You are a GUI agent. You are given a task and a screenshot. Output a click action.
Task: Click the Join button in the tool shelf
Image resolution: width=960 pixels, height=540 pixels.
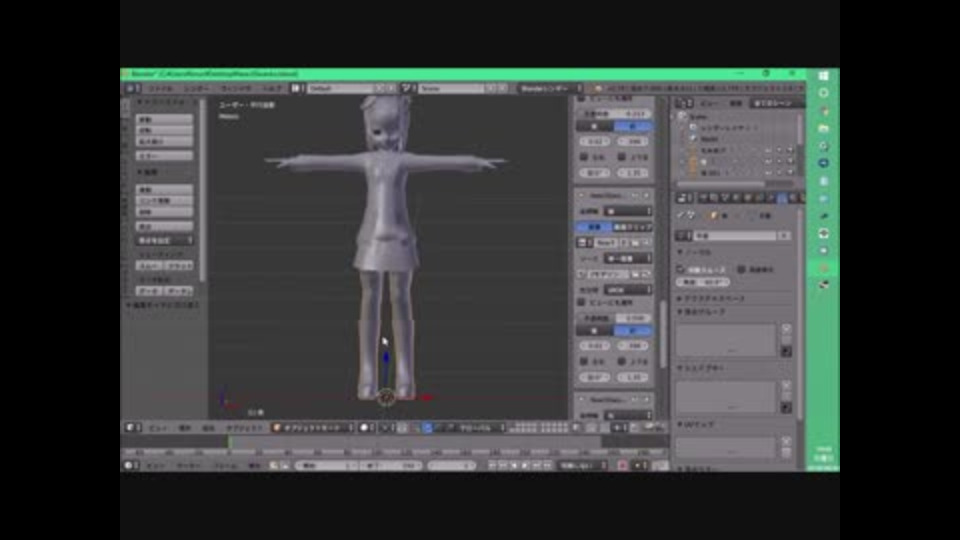tap(164, 227)
